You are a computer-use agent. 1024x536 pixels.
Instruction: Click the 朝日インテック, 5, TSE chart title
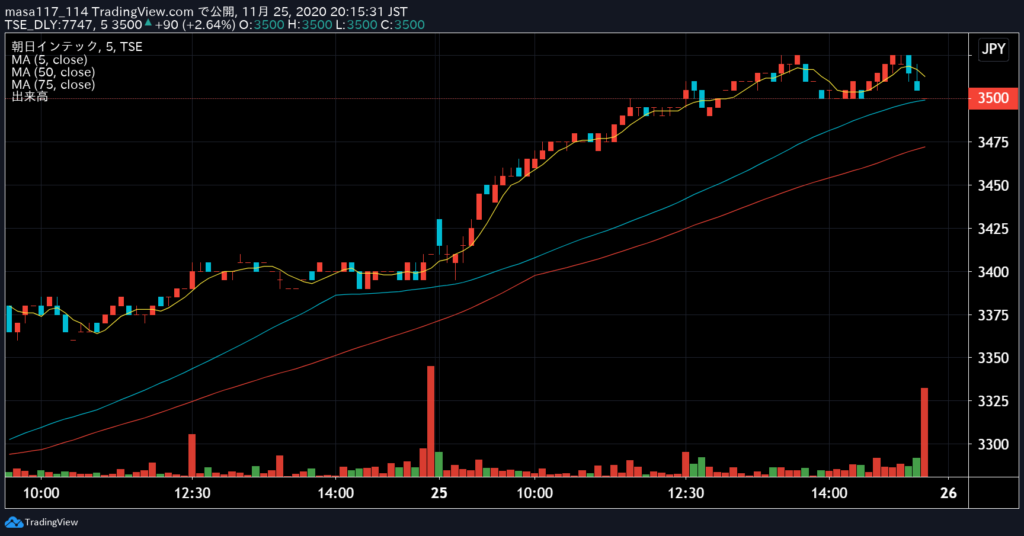pyautogui.click(x=76, y=46)
